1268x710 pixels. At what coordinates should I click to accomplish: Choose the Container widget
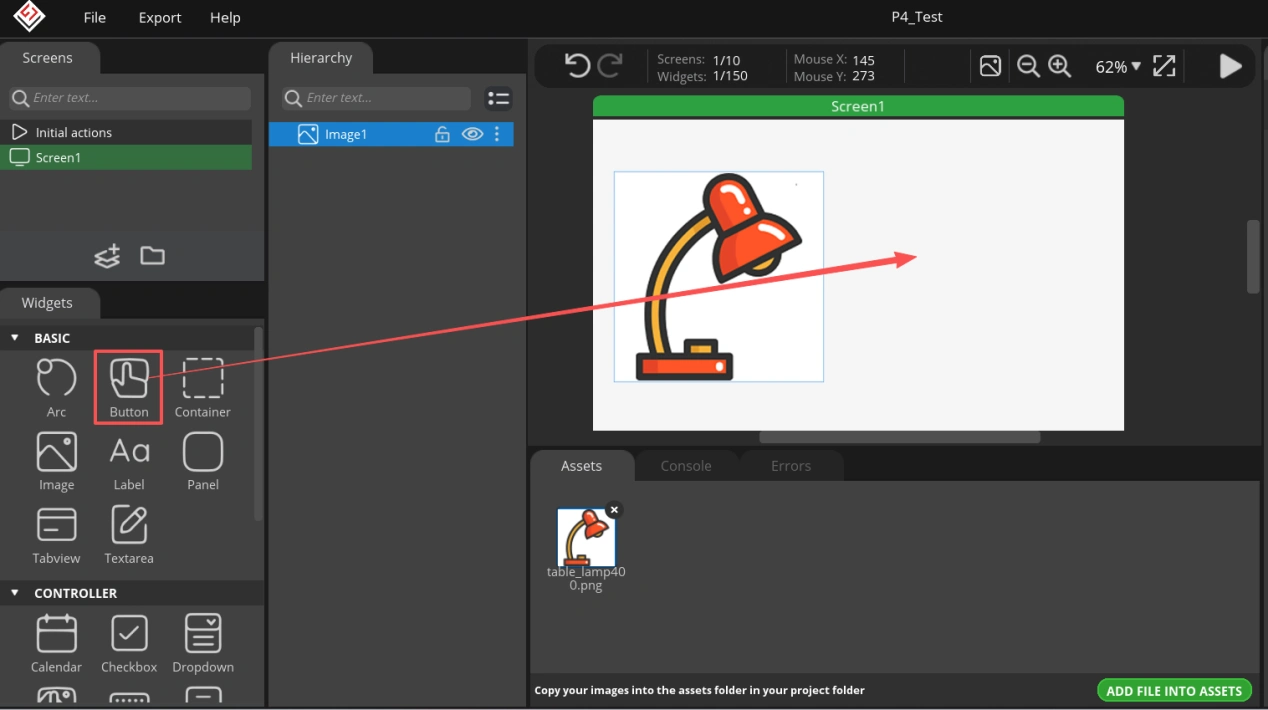203,380
